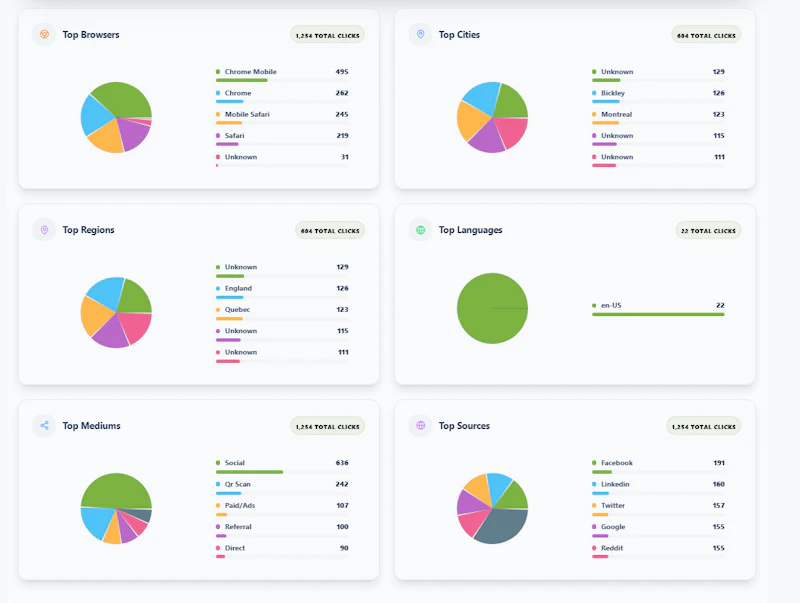
Task: Click the Top Sources heading
Action: [x=464, y=425]
